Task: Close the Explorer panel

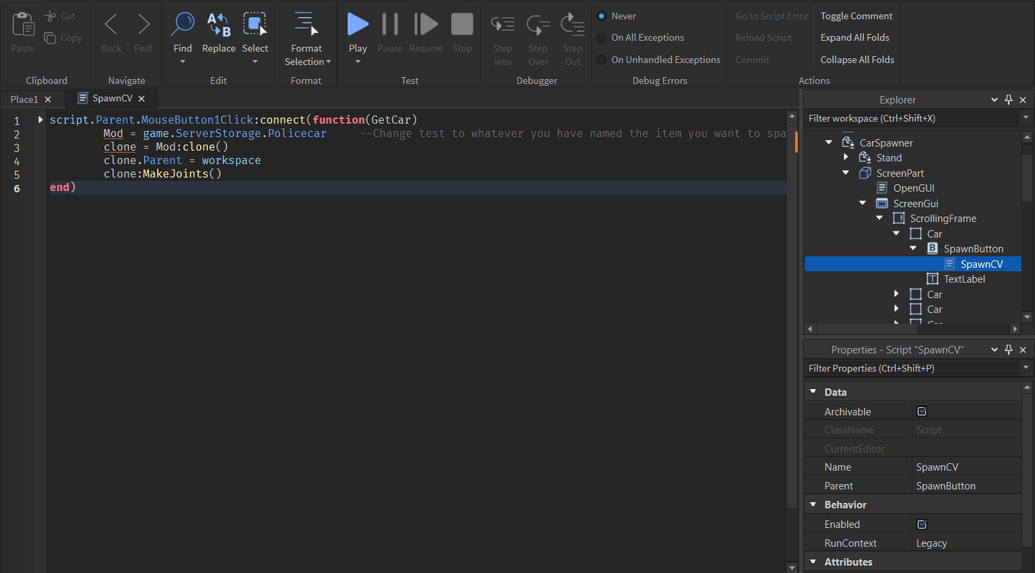Action: 1023,100
